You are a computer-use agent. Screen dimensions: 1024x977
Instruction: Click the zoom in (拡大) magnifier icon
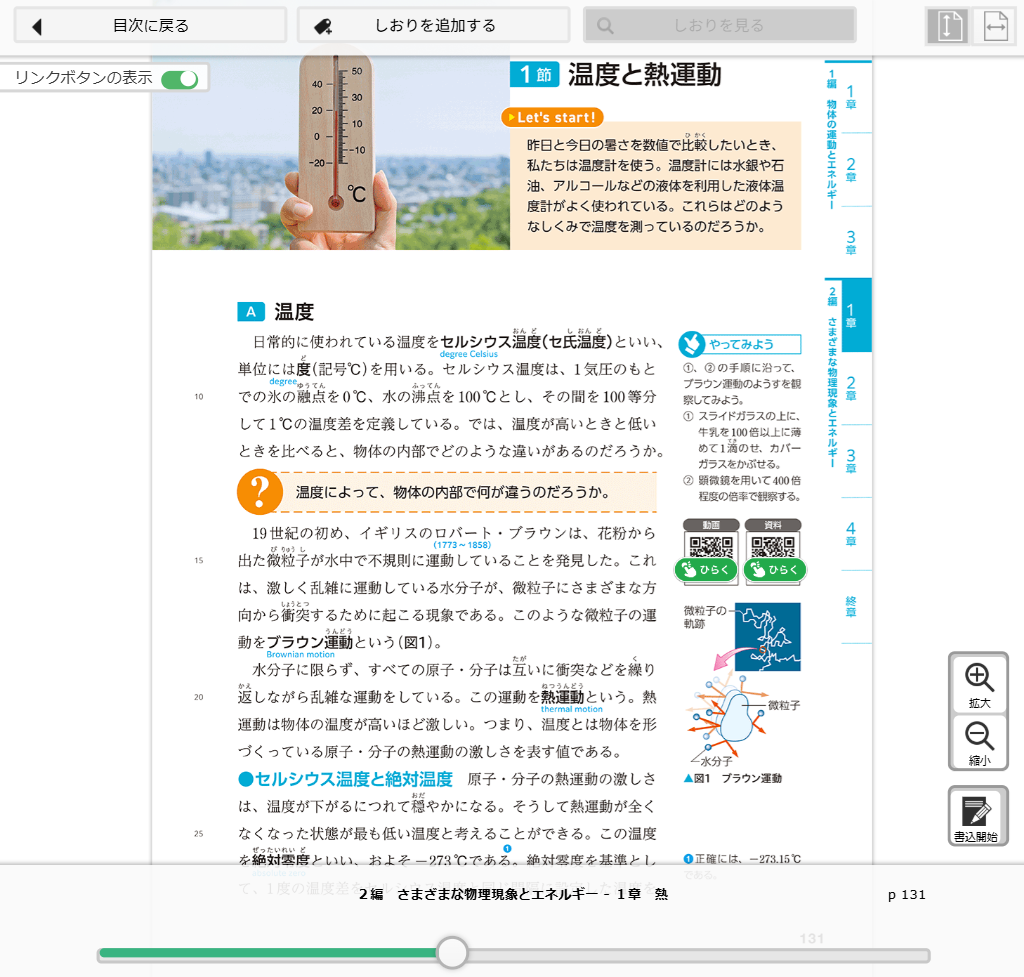pyautogui.click(x=978, y=683)
